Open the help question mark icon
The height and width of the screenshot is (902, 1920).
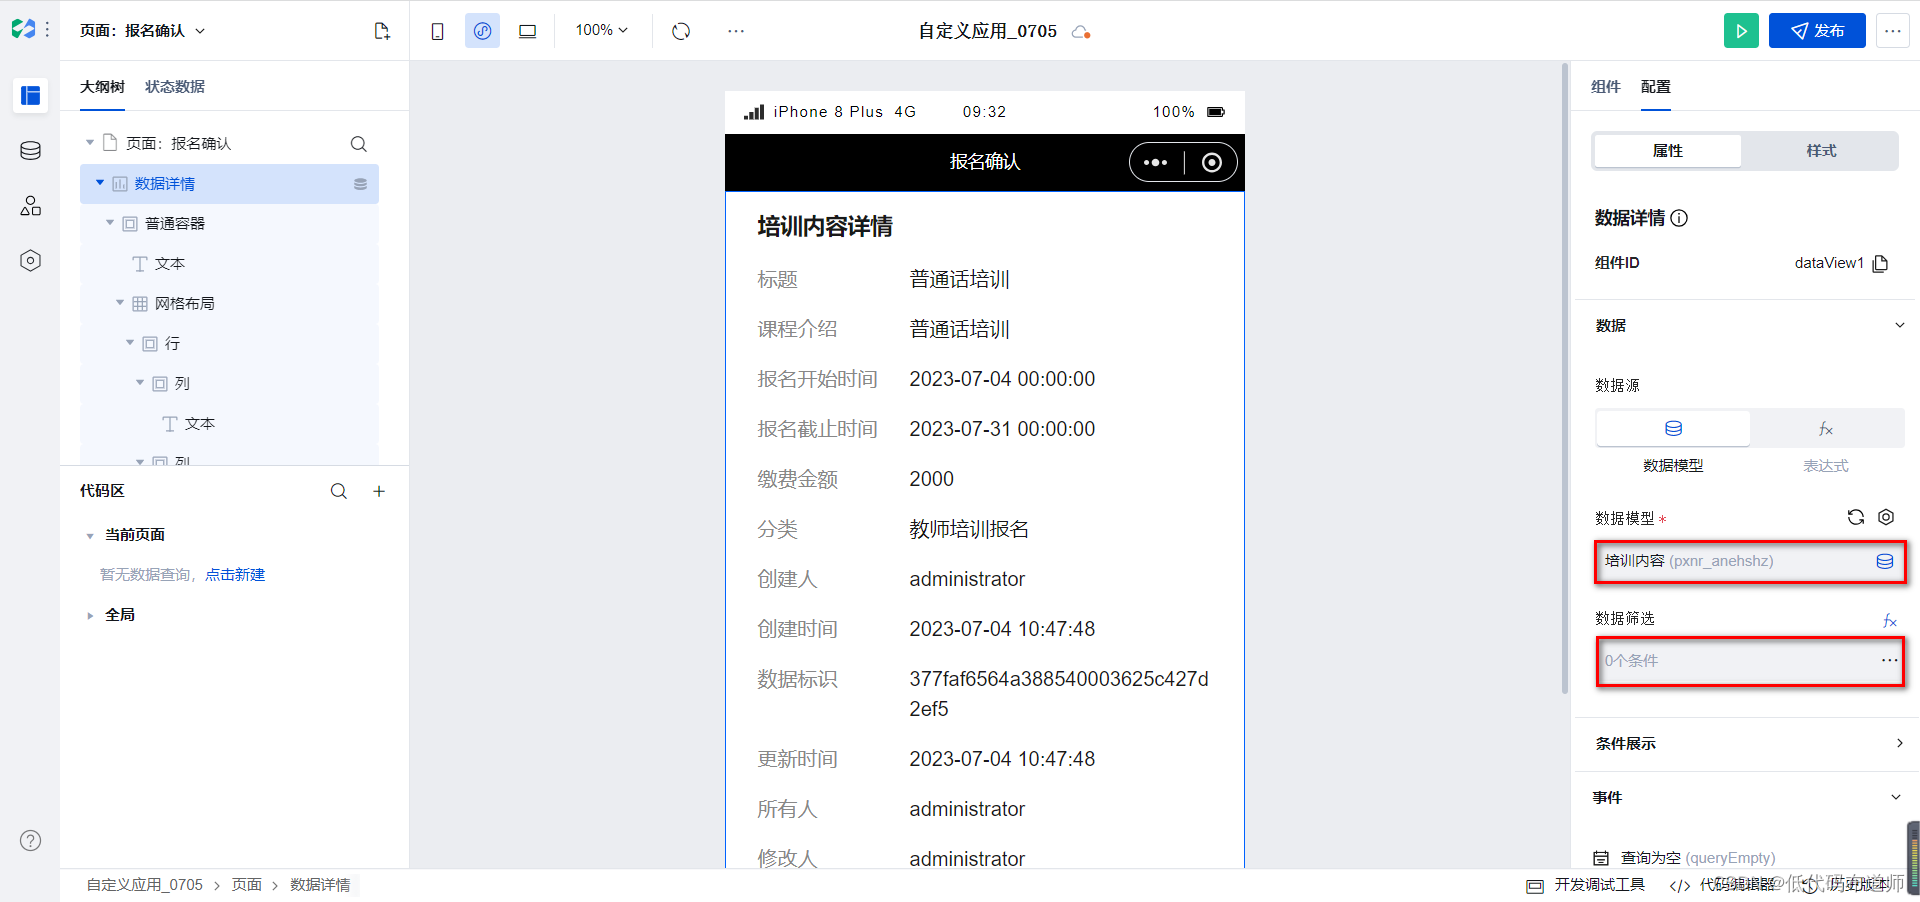31,841
